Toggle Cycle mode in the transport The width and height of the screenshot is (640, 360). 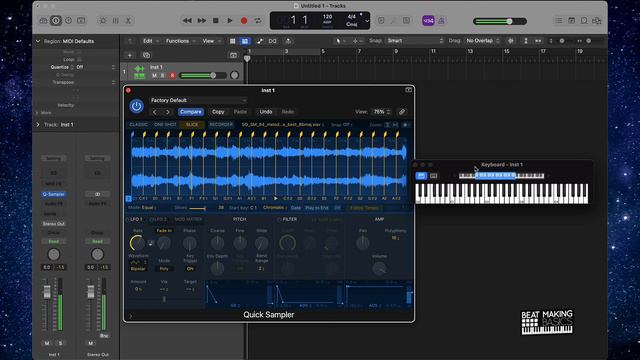pyautogui.click(x=258, y=20)
